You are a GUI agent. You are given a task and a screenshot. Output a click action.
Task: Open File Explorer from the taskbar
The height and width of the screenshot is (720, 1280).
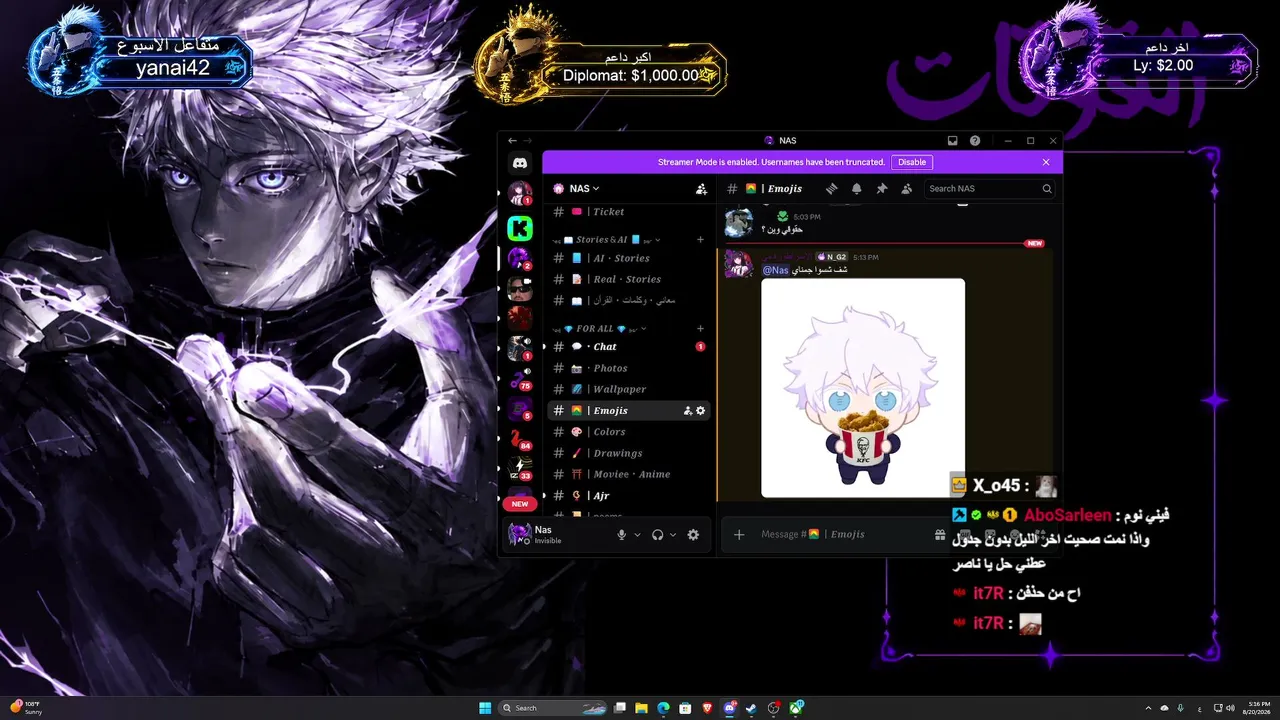[641, 708]
